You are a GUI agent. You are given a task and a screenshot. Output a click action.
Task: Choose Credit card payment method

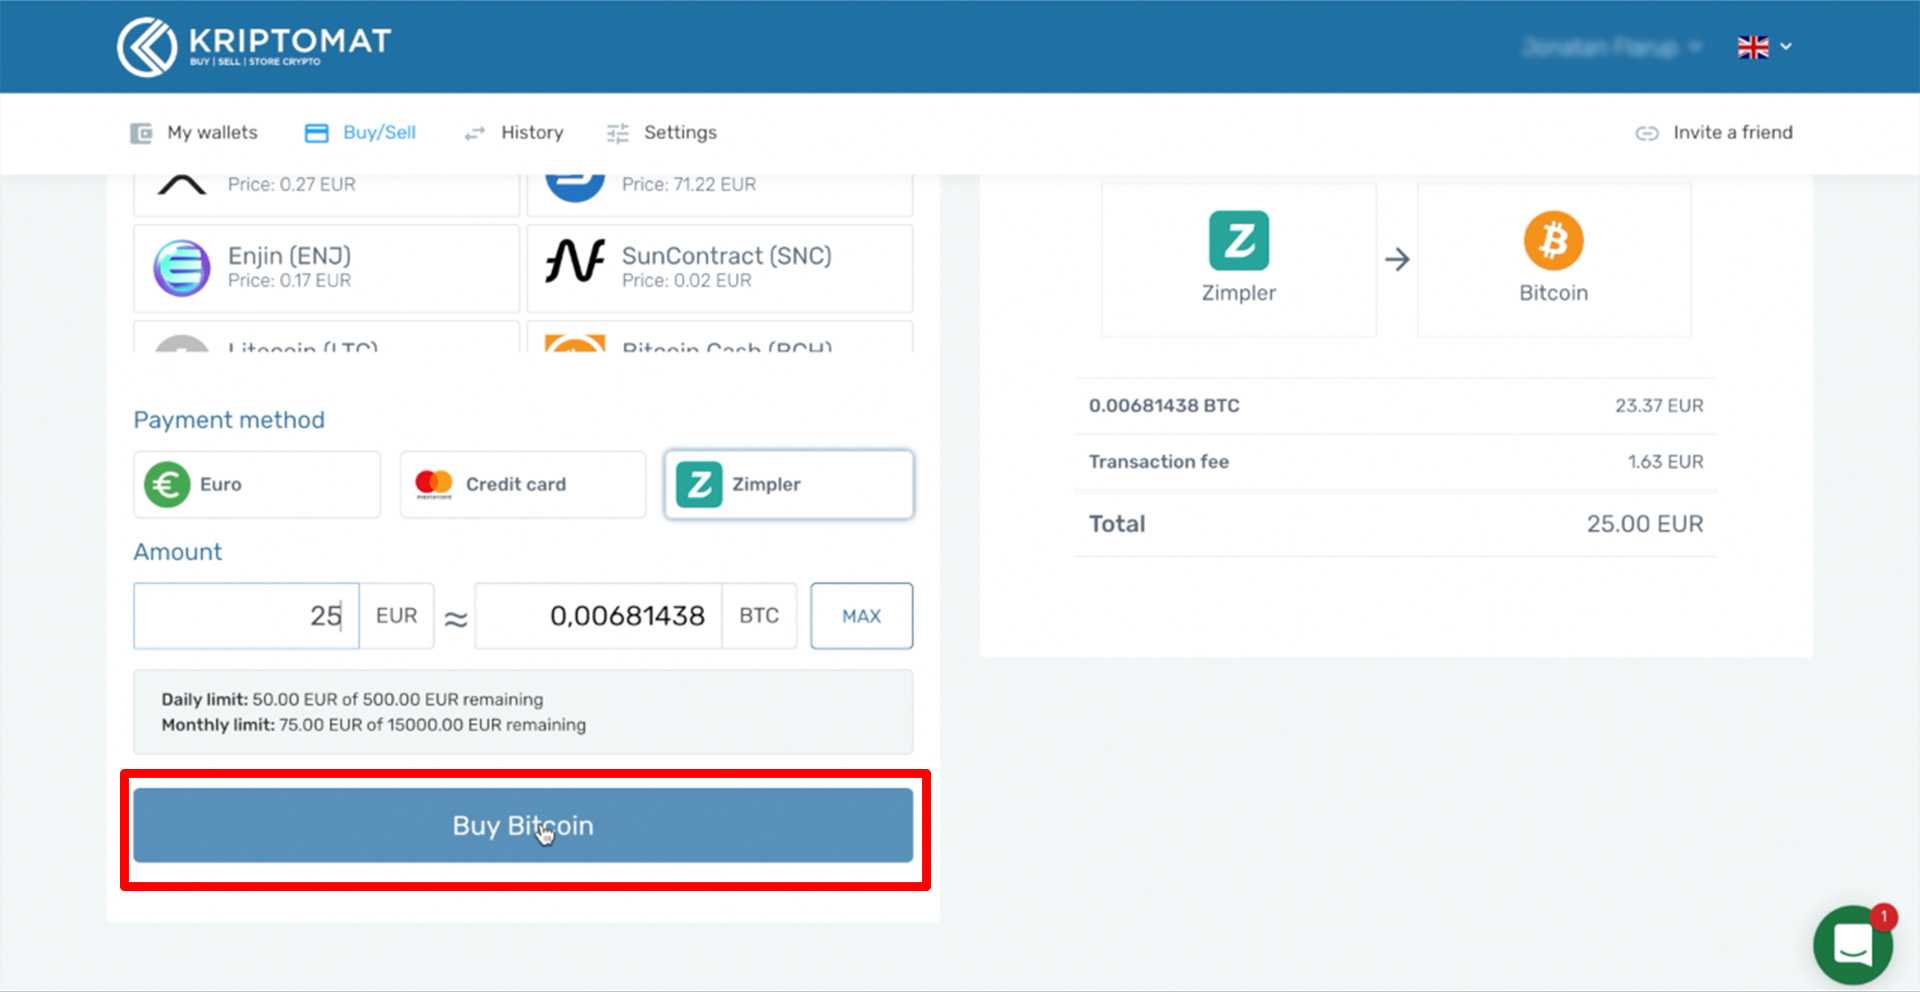[x=523, y=484]
